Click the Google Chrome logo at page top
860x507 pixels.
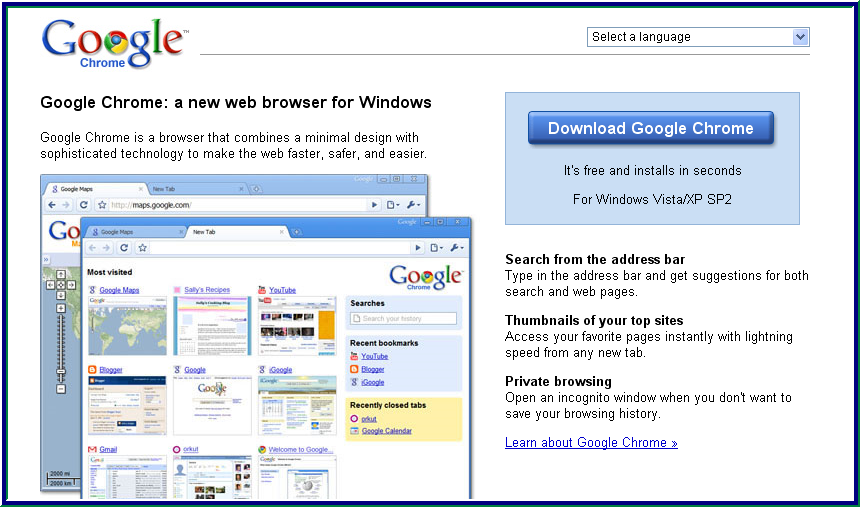(114, 44)
